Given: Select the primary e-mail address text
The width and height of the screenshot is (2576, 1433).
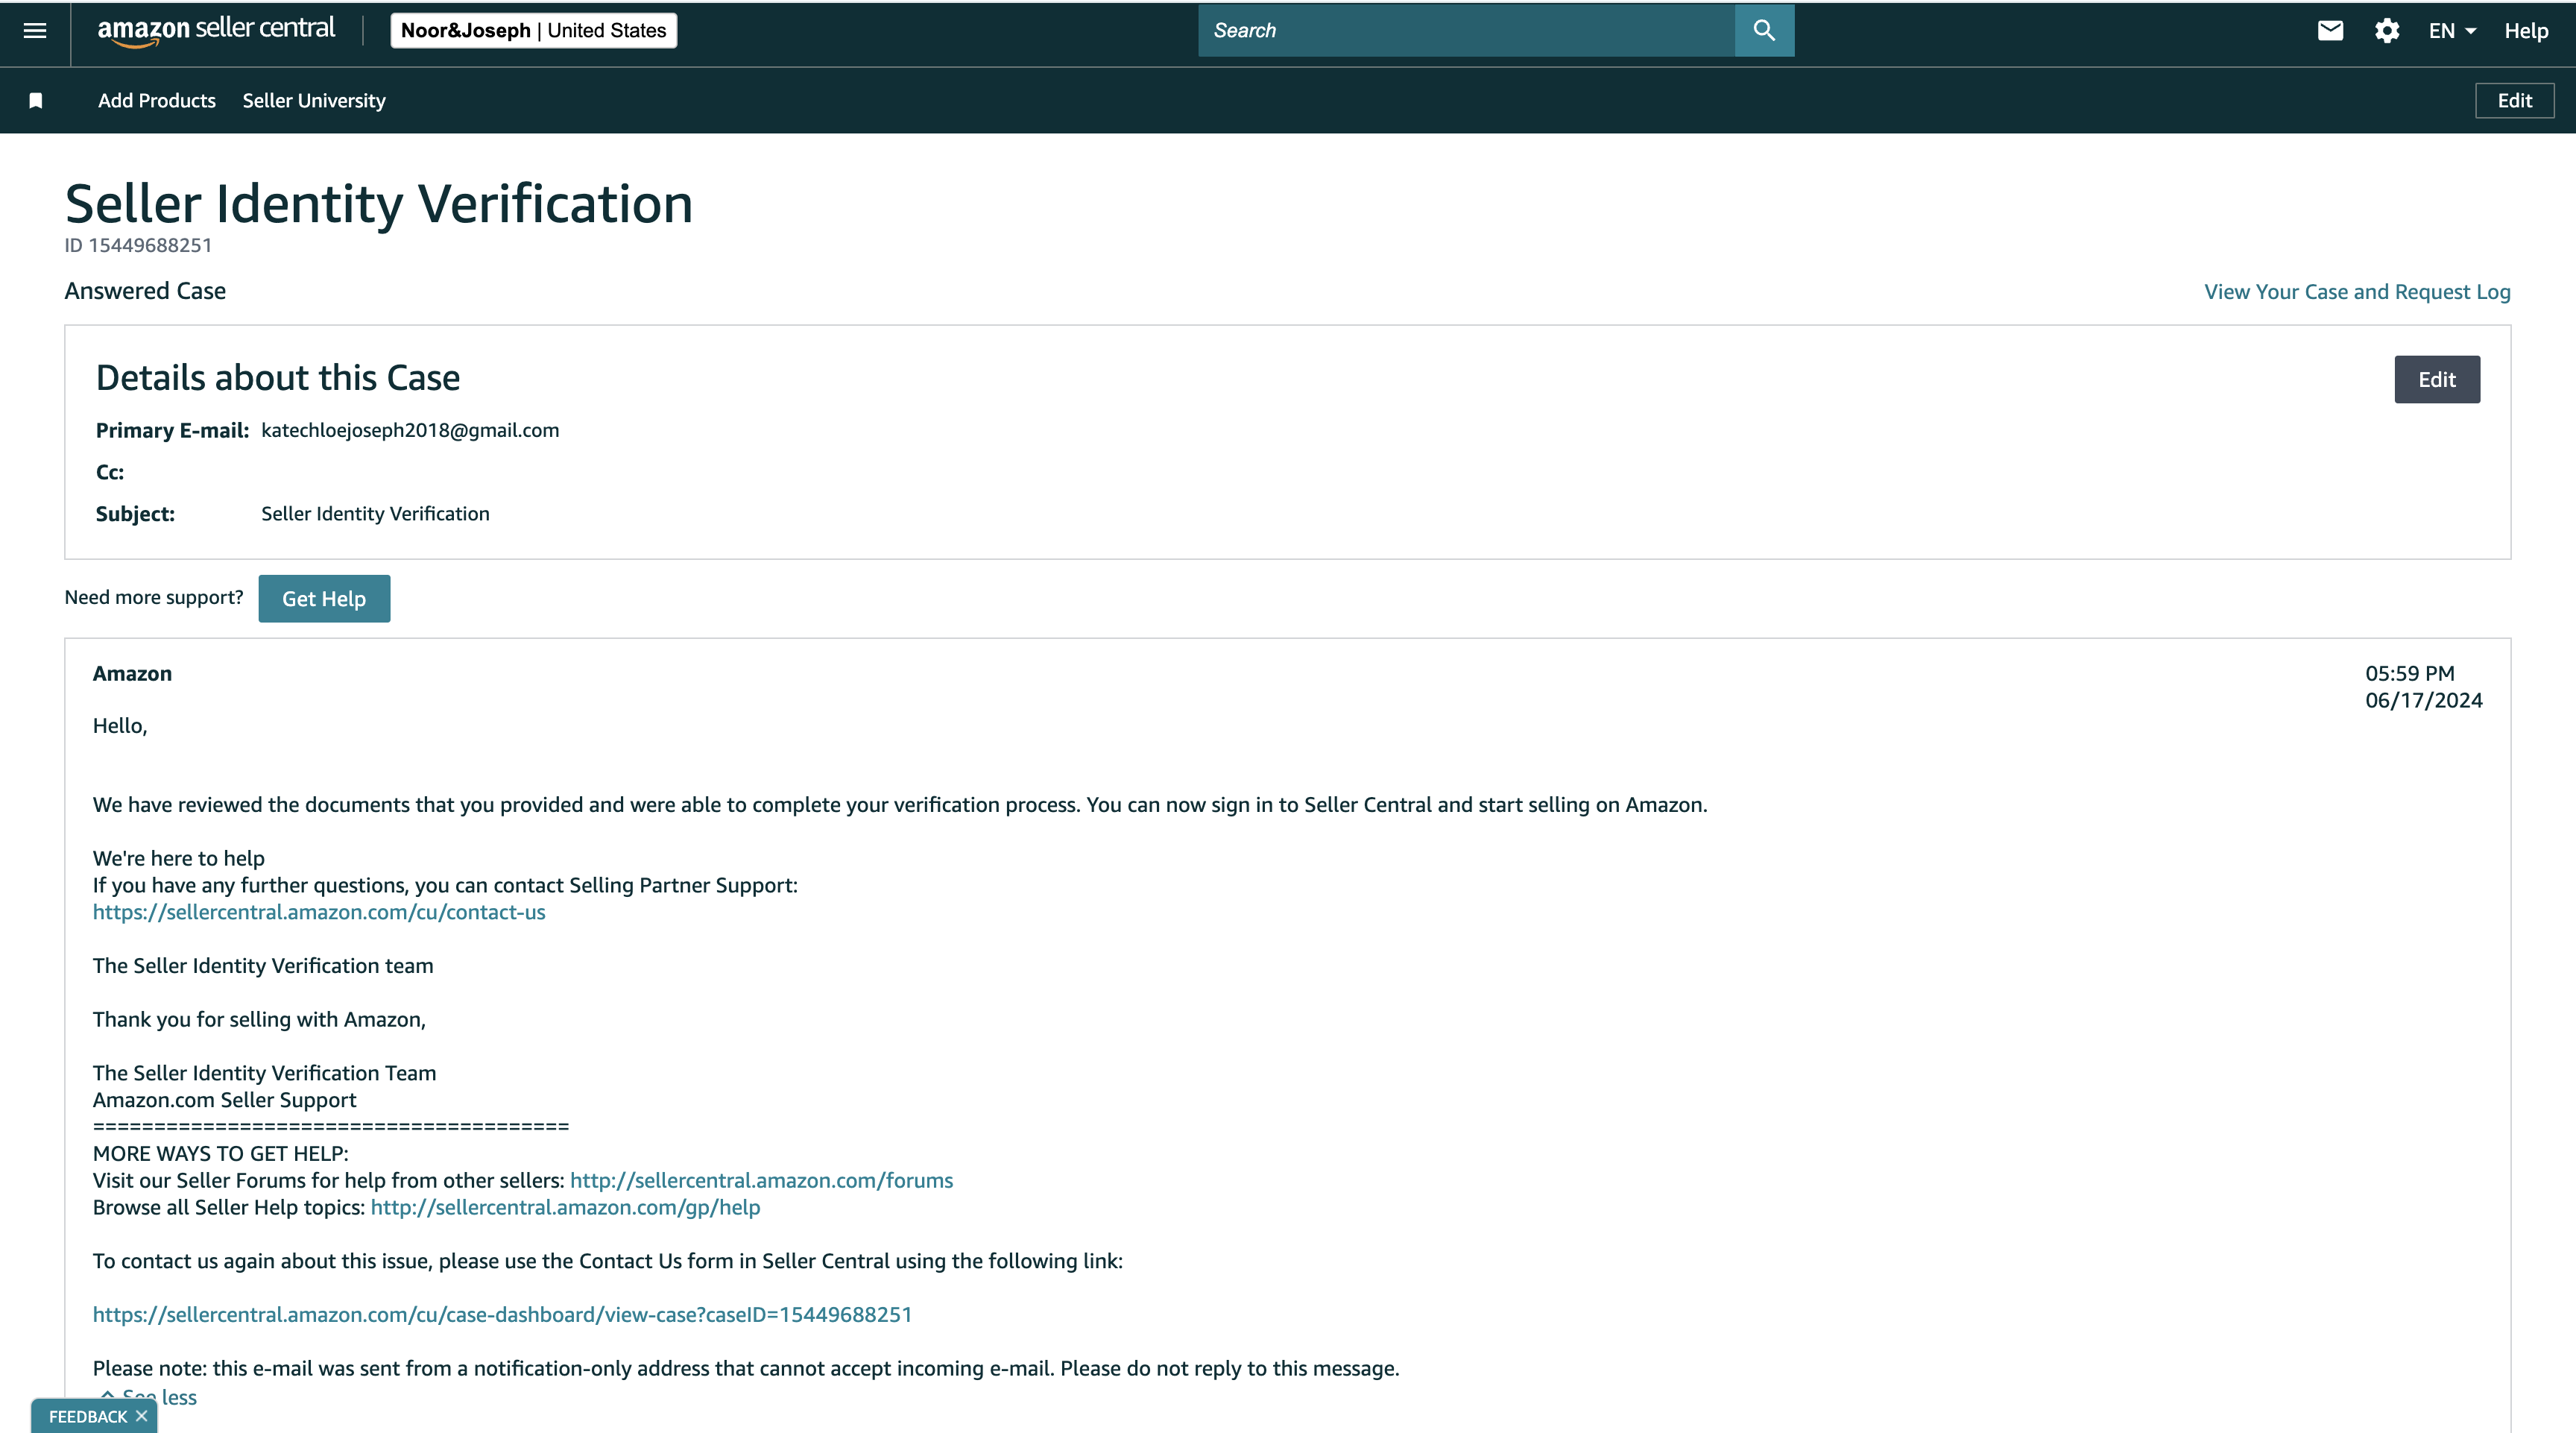Looking at the screenshot, I should [410, 430].
